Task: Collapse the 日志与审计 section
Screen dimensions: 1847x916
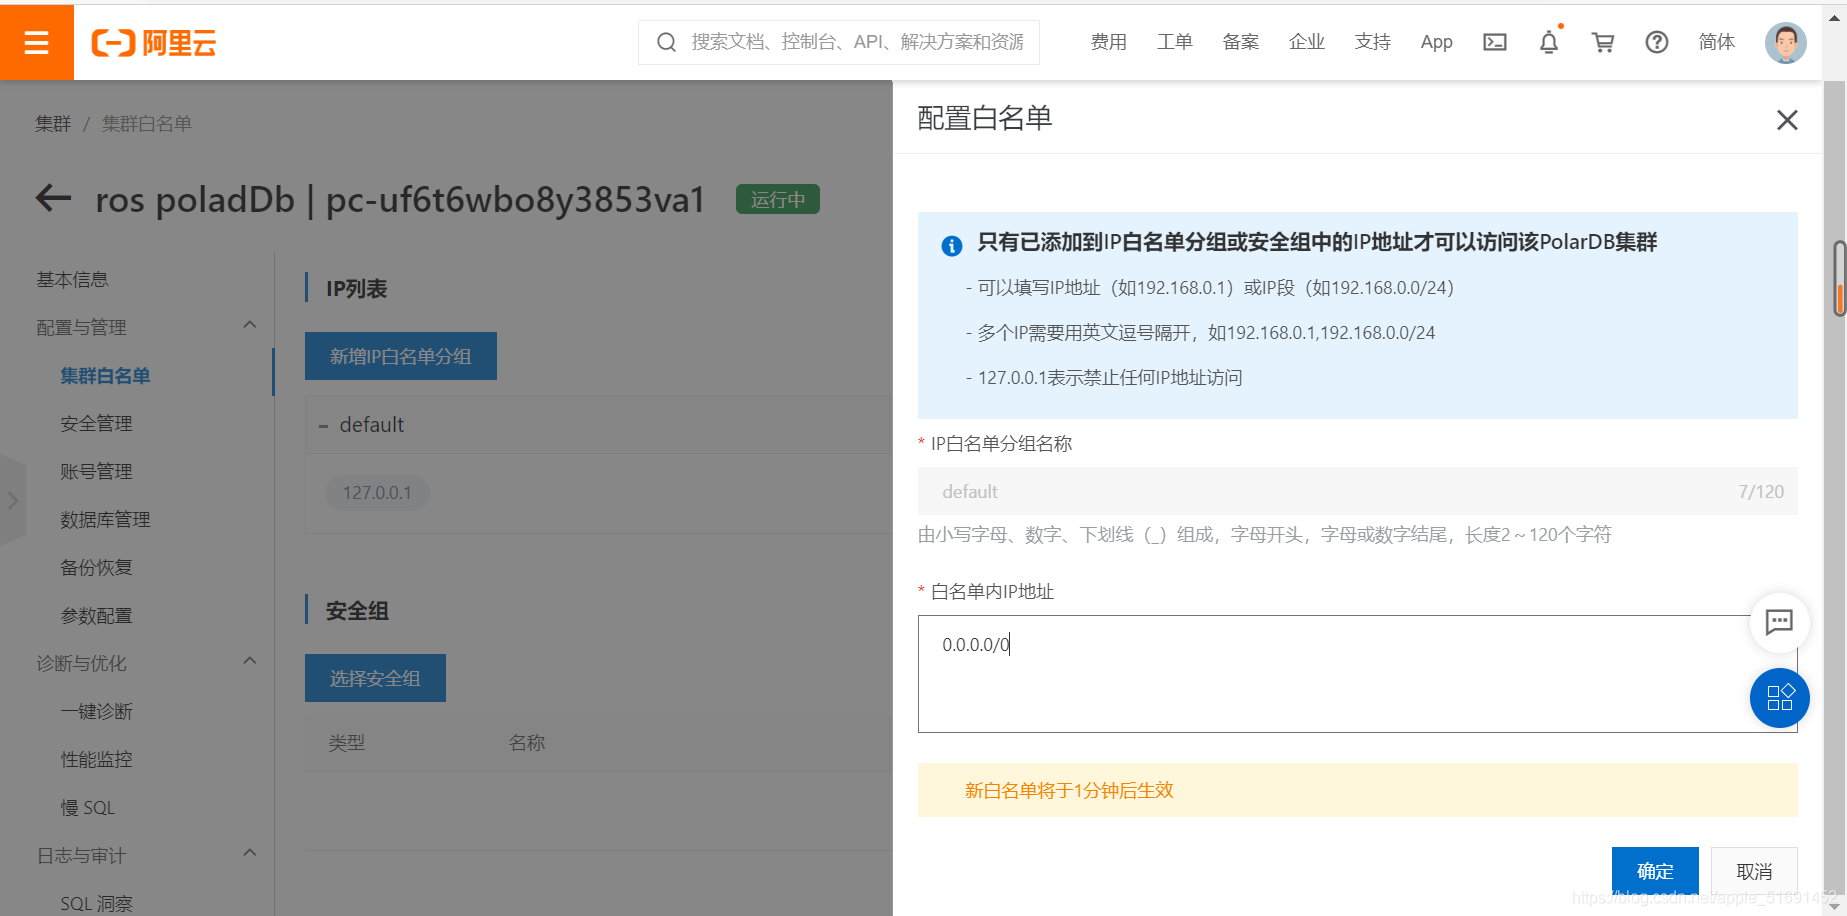Action: 250,853
